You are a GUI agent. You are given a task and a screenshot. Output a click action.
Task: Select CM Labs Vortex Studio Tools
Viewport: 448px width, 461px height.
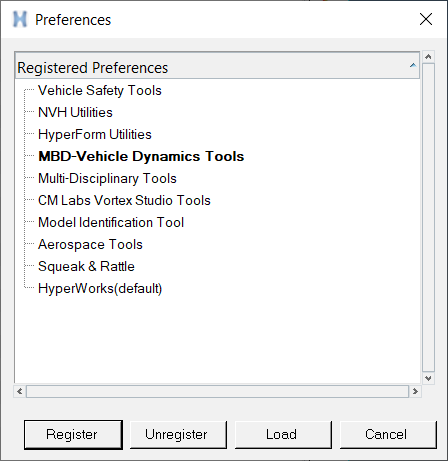pos(124,200)
